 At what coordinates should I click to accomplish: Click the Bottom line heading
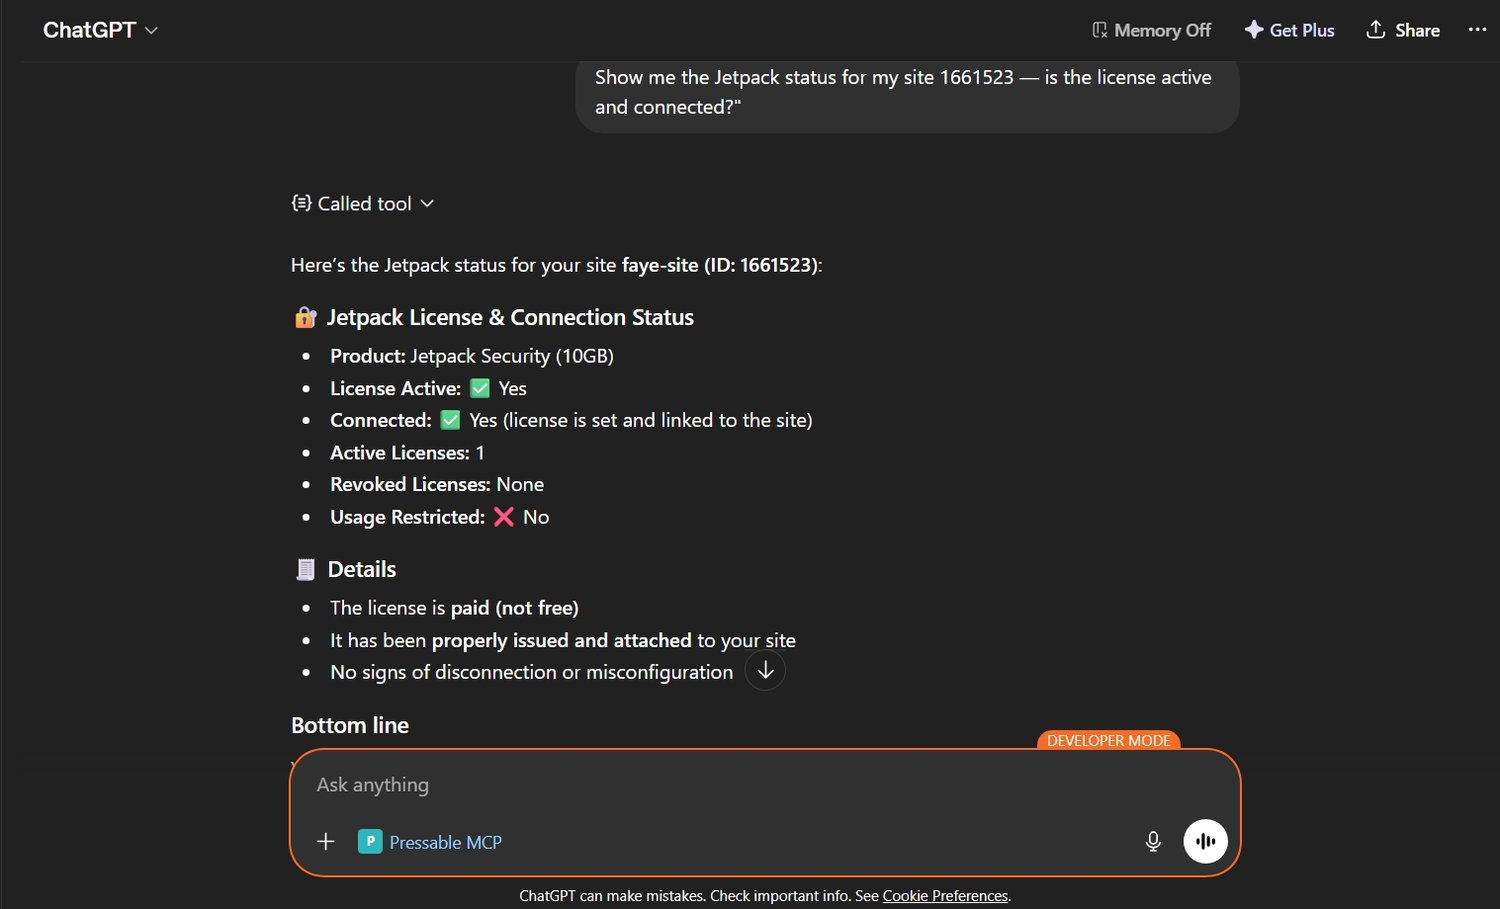(350, 725)
